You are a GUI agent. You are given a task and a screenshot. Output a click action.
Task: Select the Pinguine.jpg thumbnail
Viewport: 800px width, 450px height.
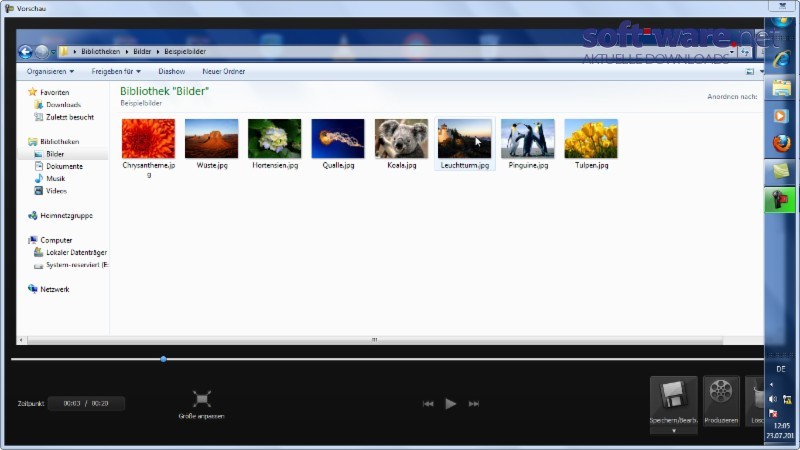click(528, 139)
